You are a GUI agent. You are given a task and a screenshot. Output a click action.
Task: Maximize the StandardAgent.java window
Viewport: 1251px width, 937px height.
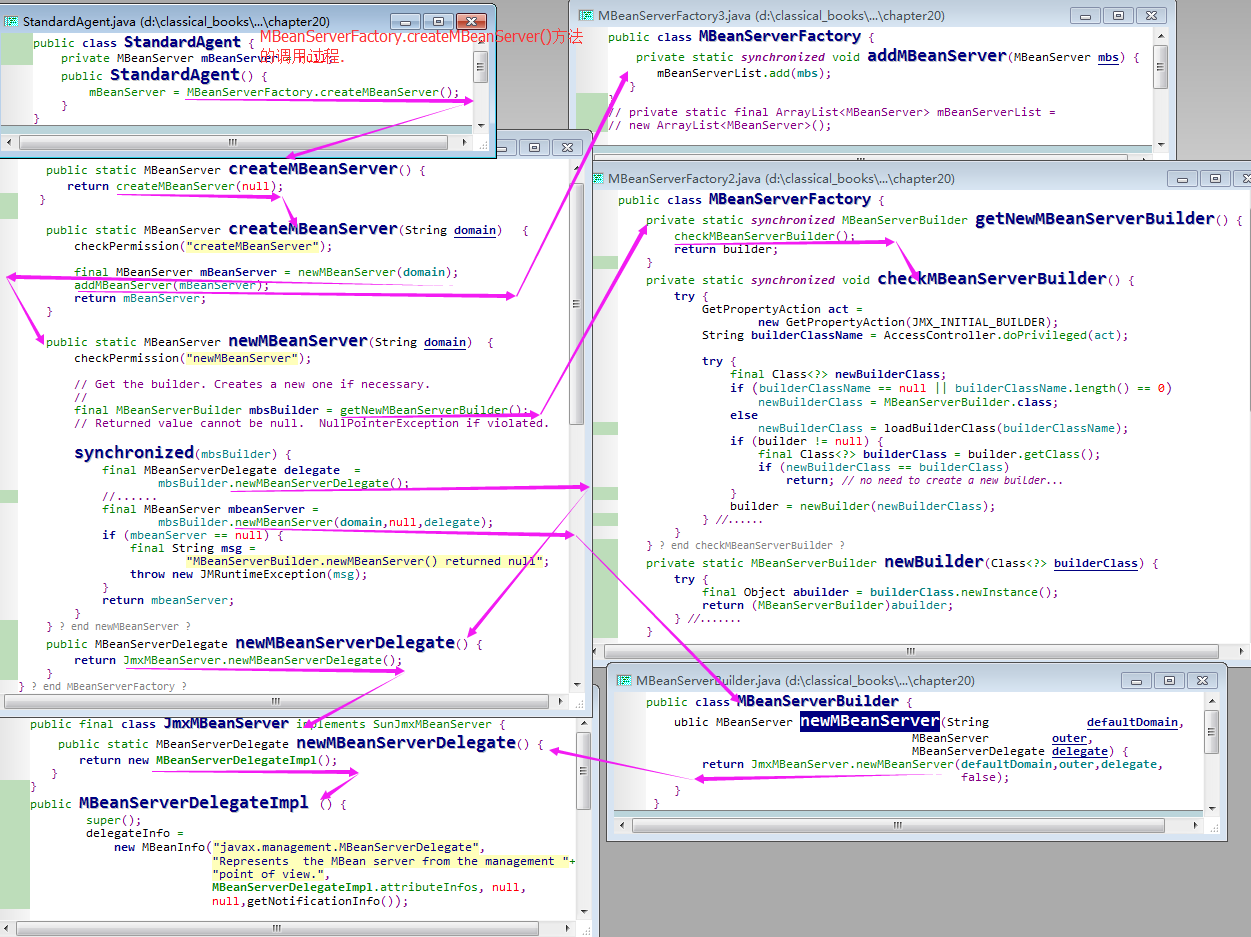click(x=437, y=21)
